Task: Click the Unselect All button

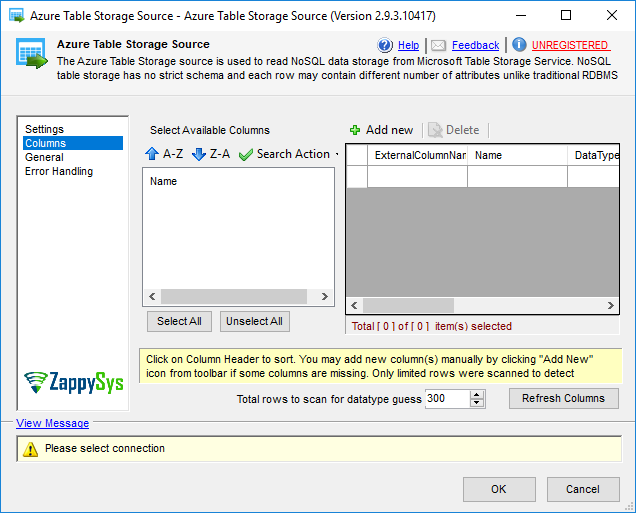Action: point(255,321)
